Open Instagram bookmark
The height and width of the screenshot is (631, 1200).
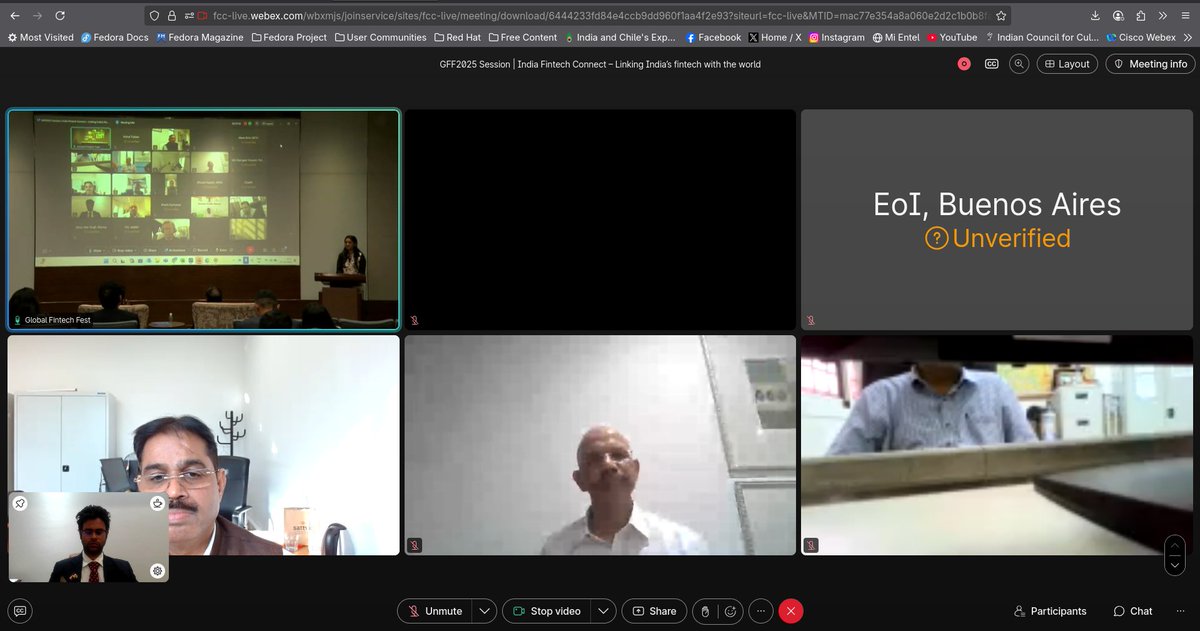click(x=837, y=37)
